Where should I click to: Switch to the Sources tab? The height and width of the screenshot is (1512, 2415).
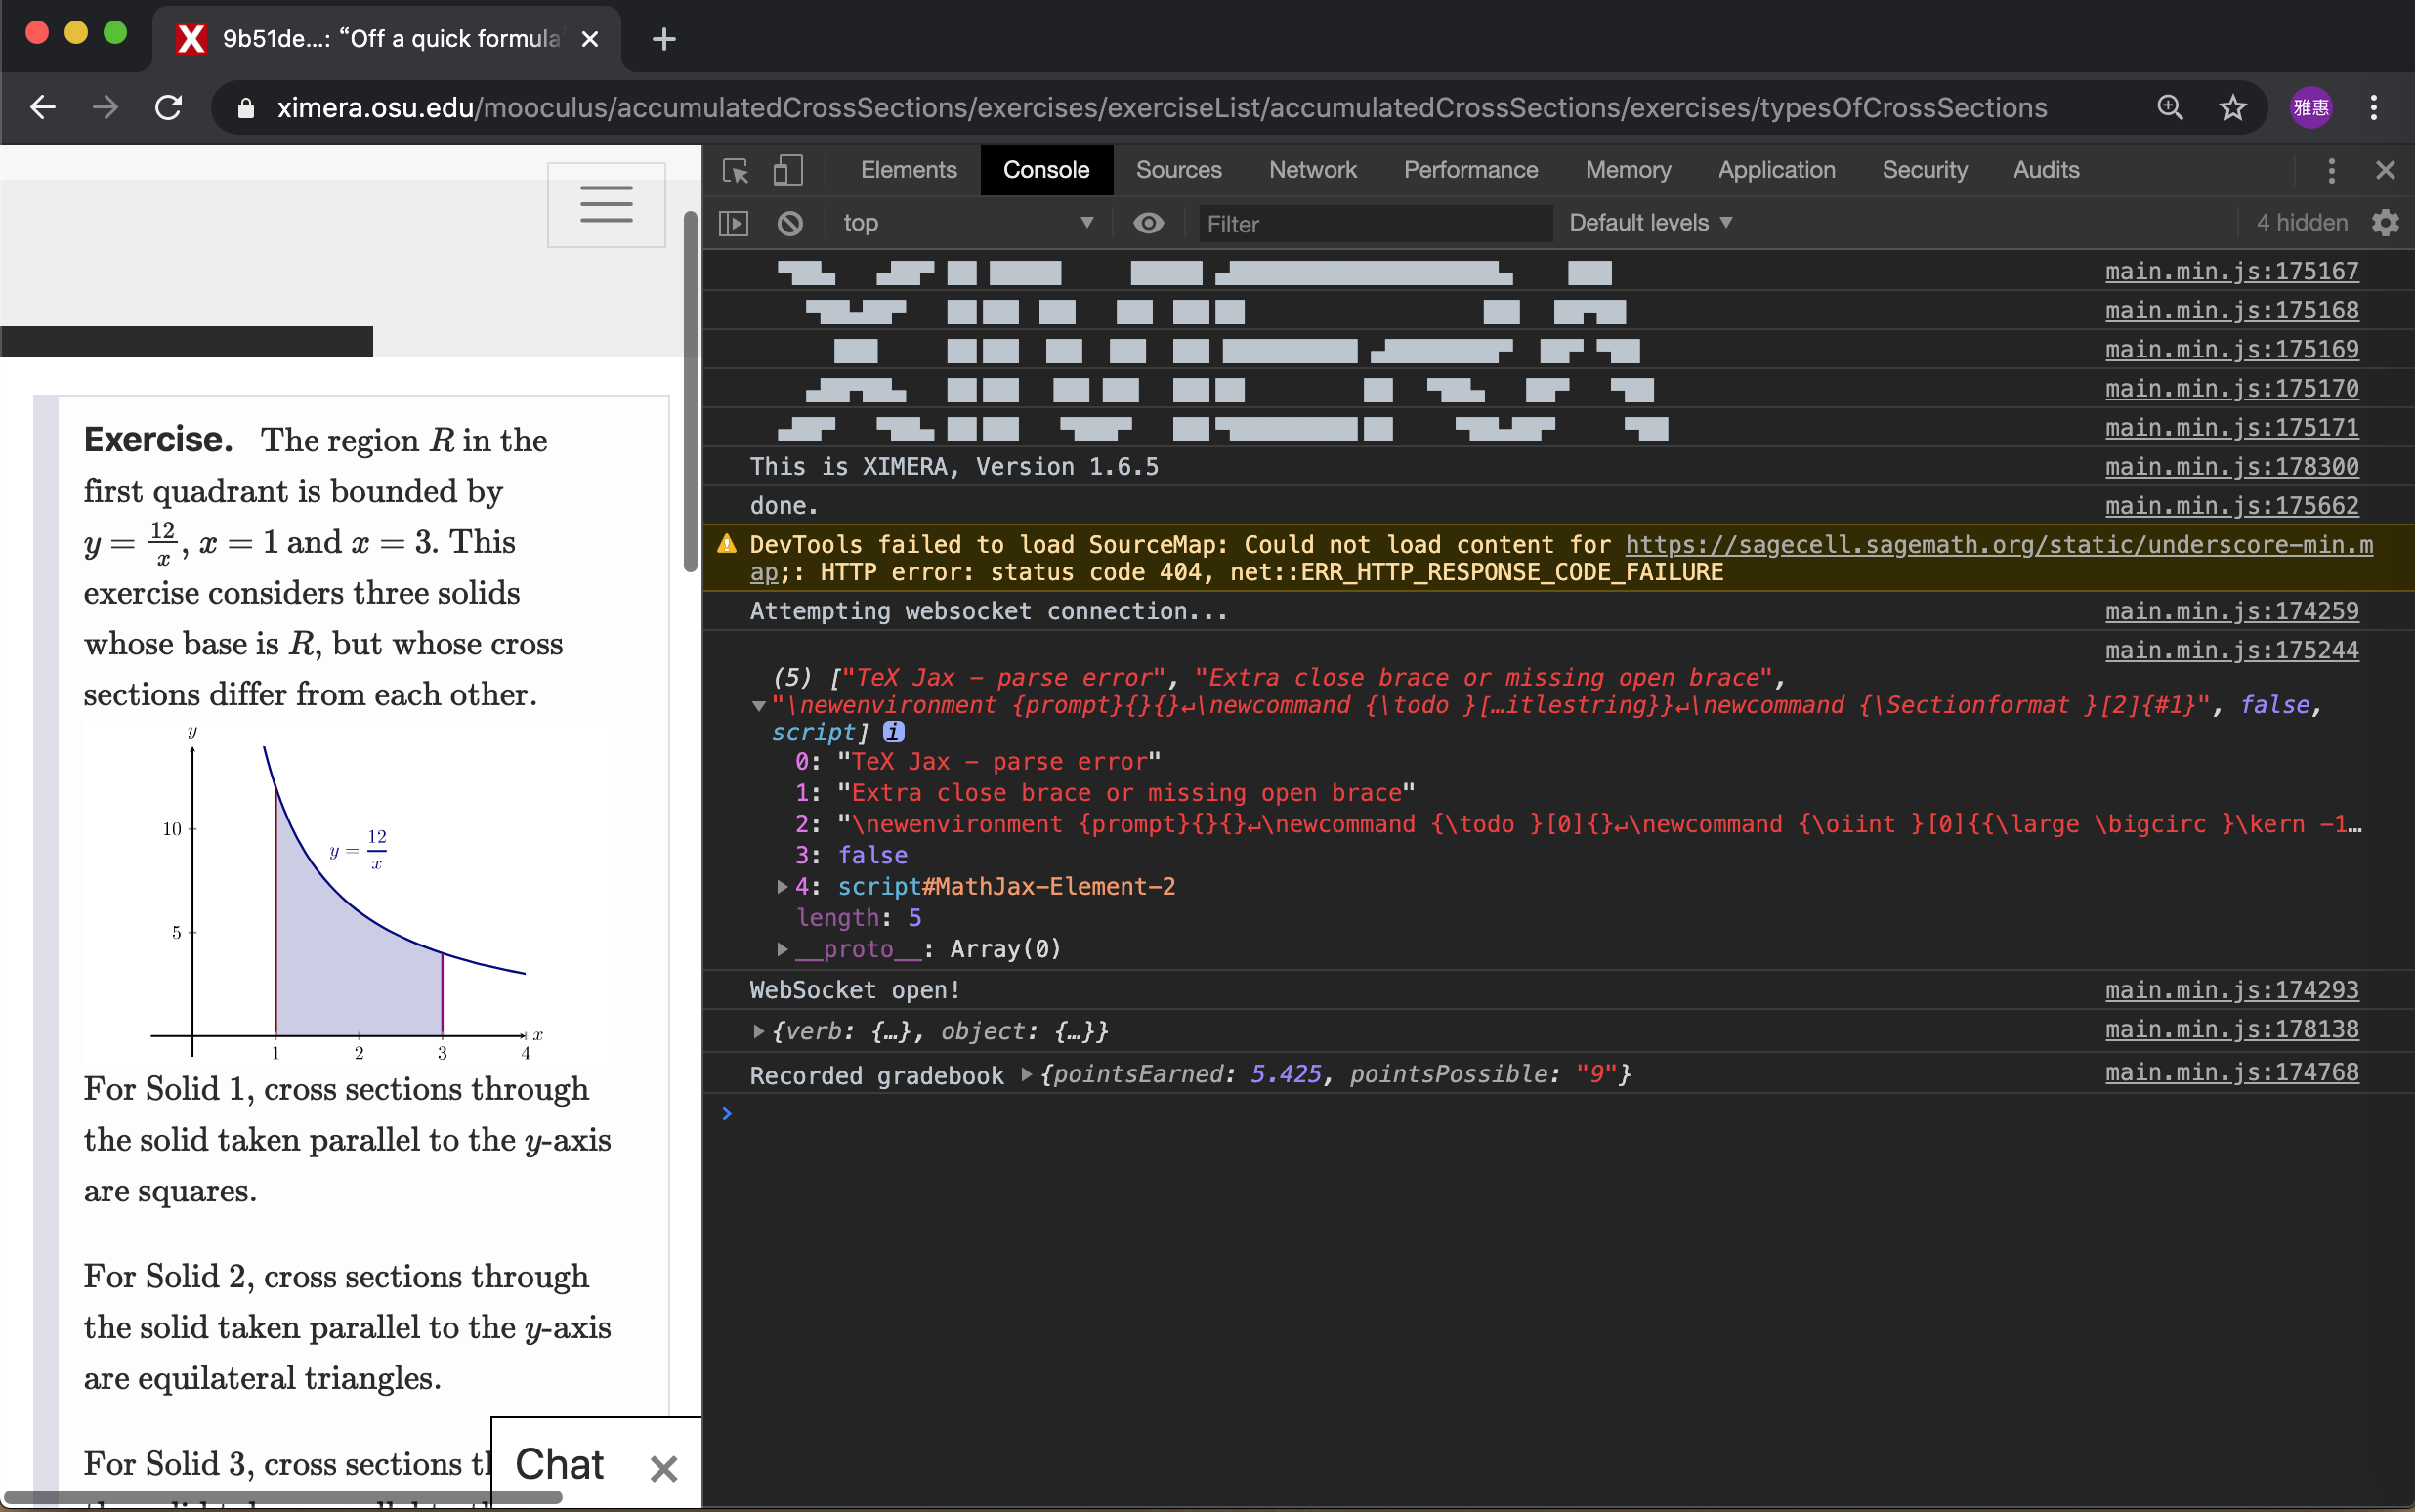[1178, 170]
